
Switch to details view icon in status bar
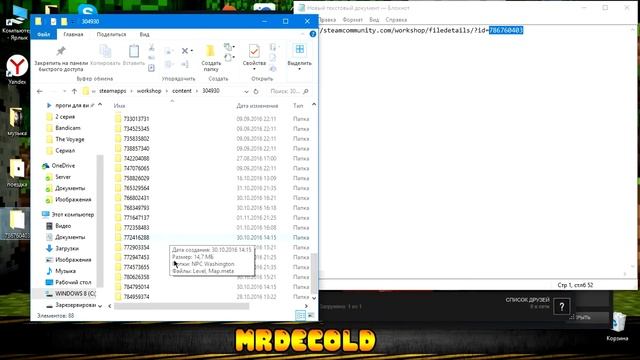pyautogui.click(x=300, y=315)
